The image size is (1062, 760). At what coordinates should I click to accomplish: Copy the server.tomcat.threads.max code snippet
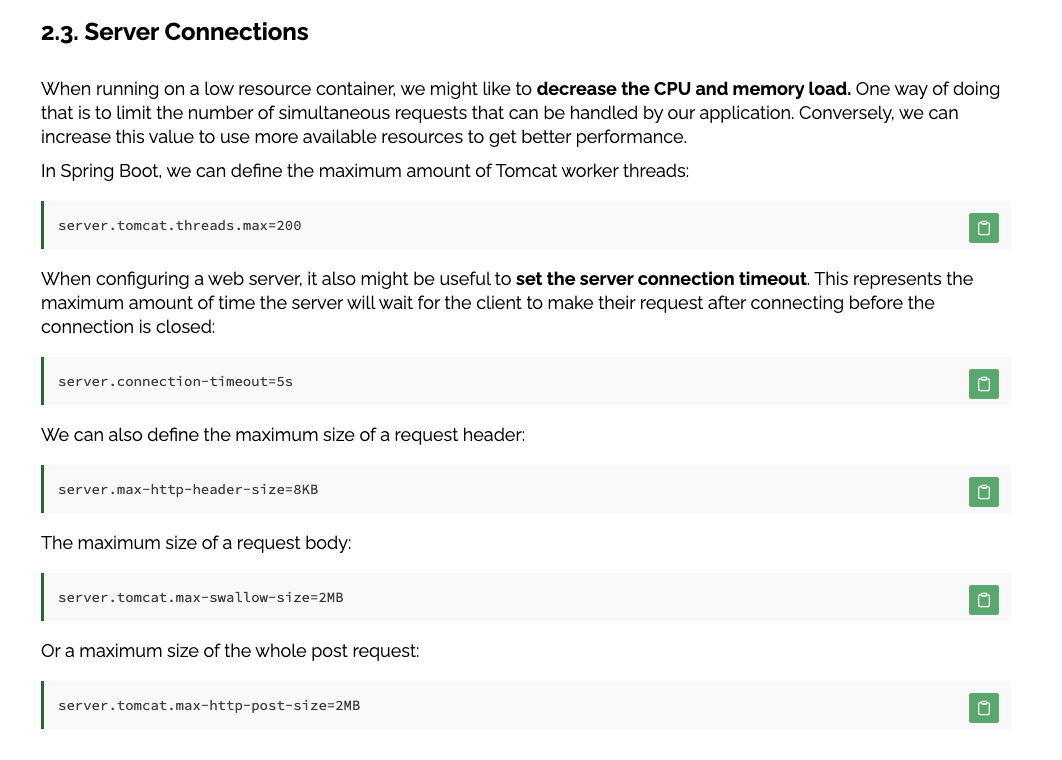coord(983,228)
